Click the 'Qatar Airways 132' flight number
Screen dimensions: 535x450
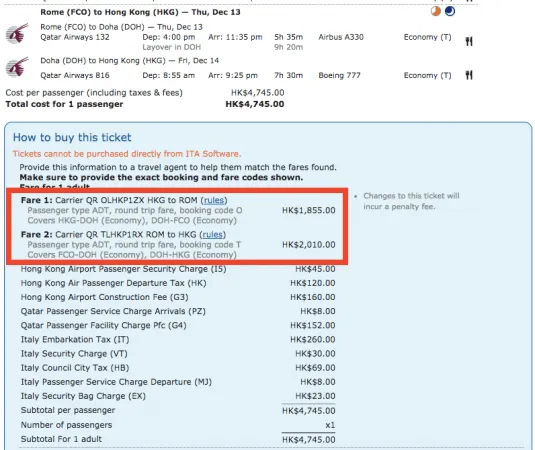pyautogui.click(x=75, y=37)
